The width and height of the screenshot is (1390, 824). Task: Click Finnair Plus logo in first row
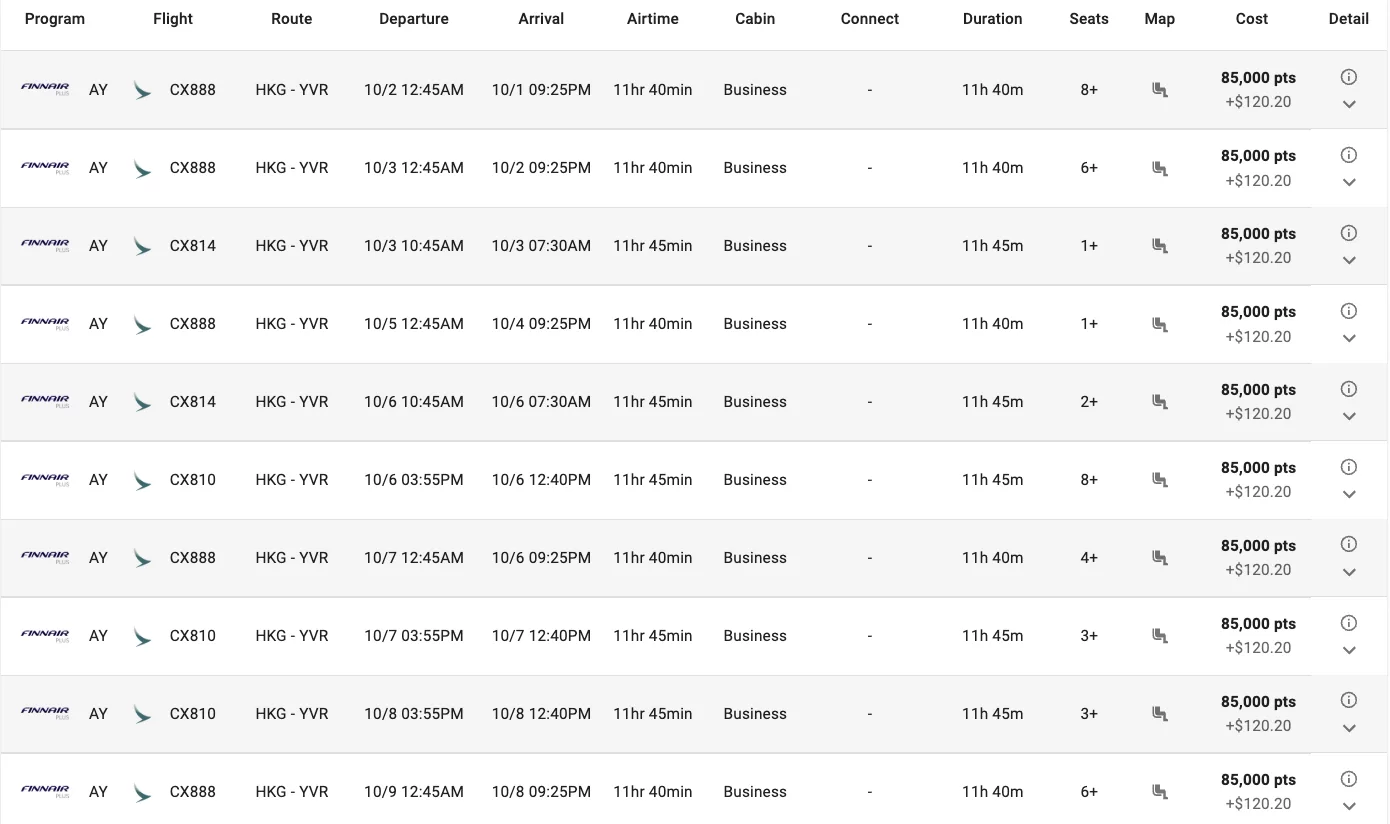pyautogui.click(x=45, y=89)
